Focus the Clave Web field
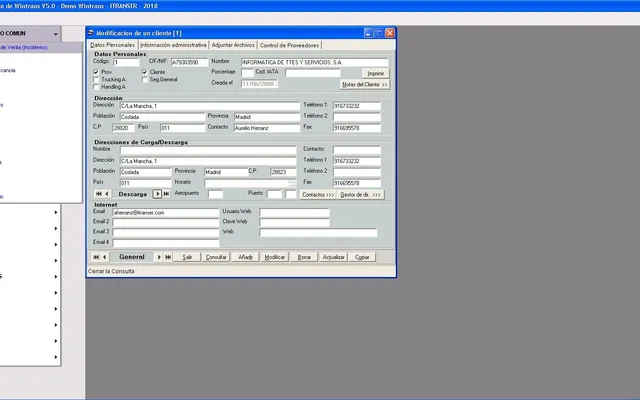The width and height of the screenshot is (640, 400). (x=294, y=223)
